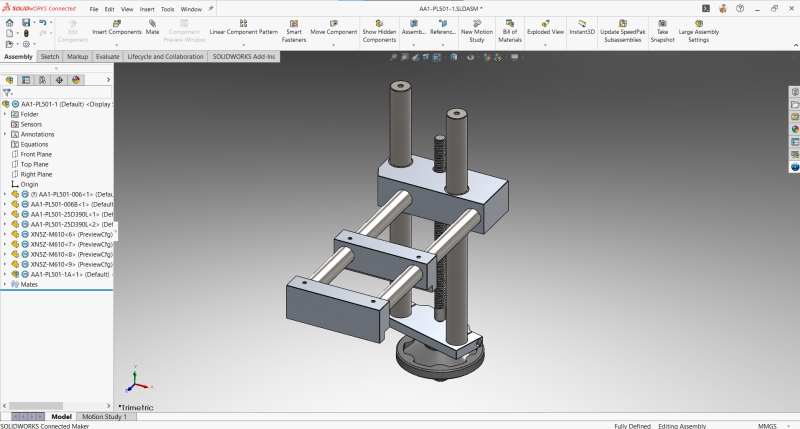Open Insert Components tool
Viewport: 800px width, 429px height.
[x=117, y=24]
